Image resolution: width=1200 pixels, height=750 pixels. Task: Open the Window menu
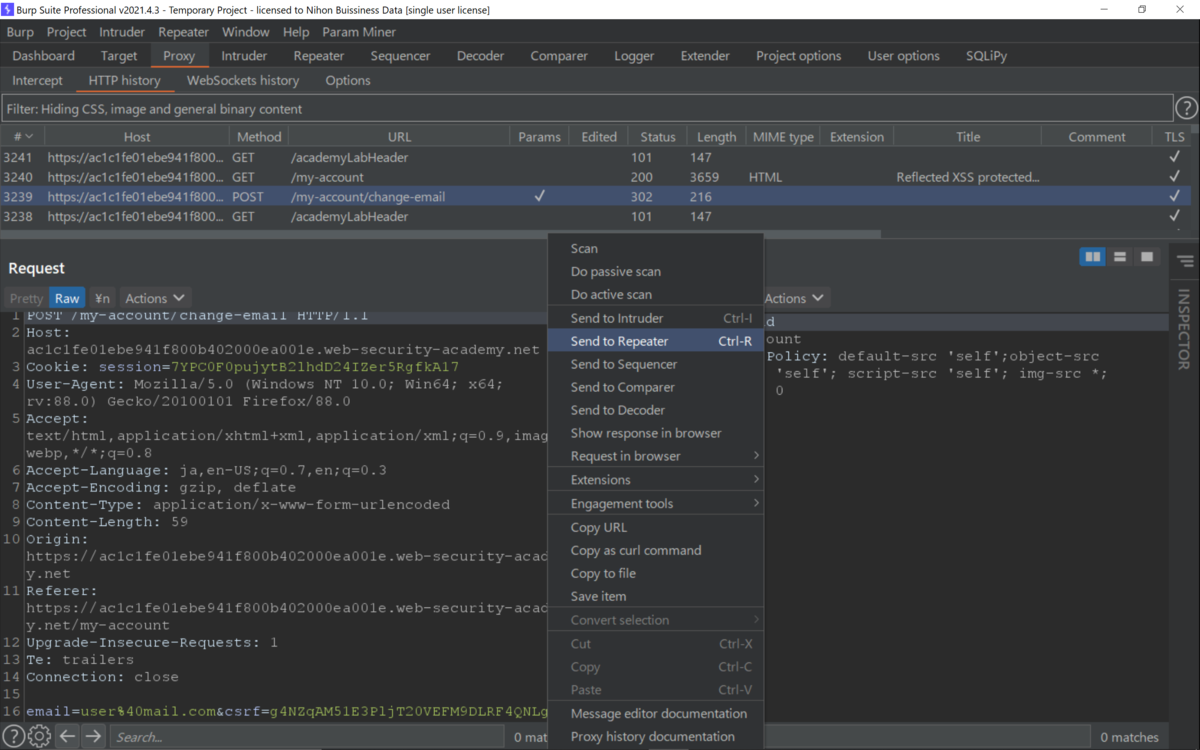click(246, 32)
